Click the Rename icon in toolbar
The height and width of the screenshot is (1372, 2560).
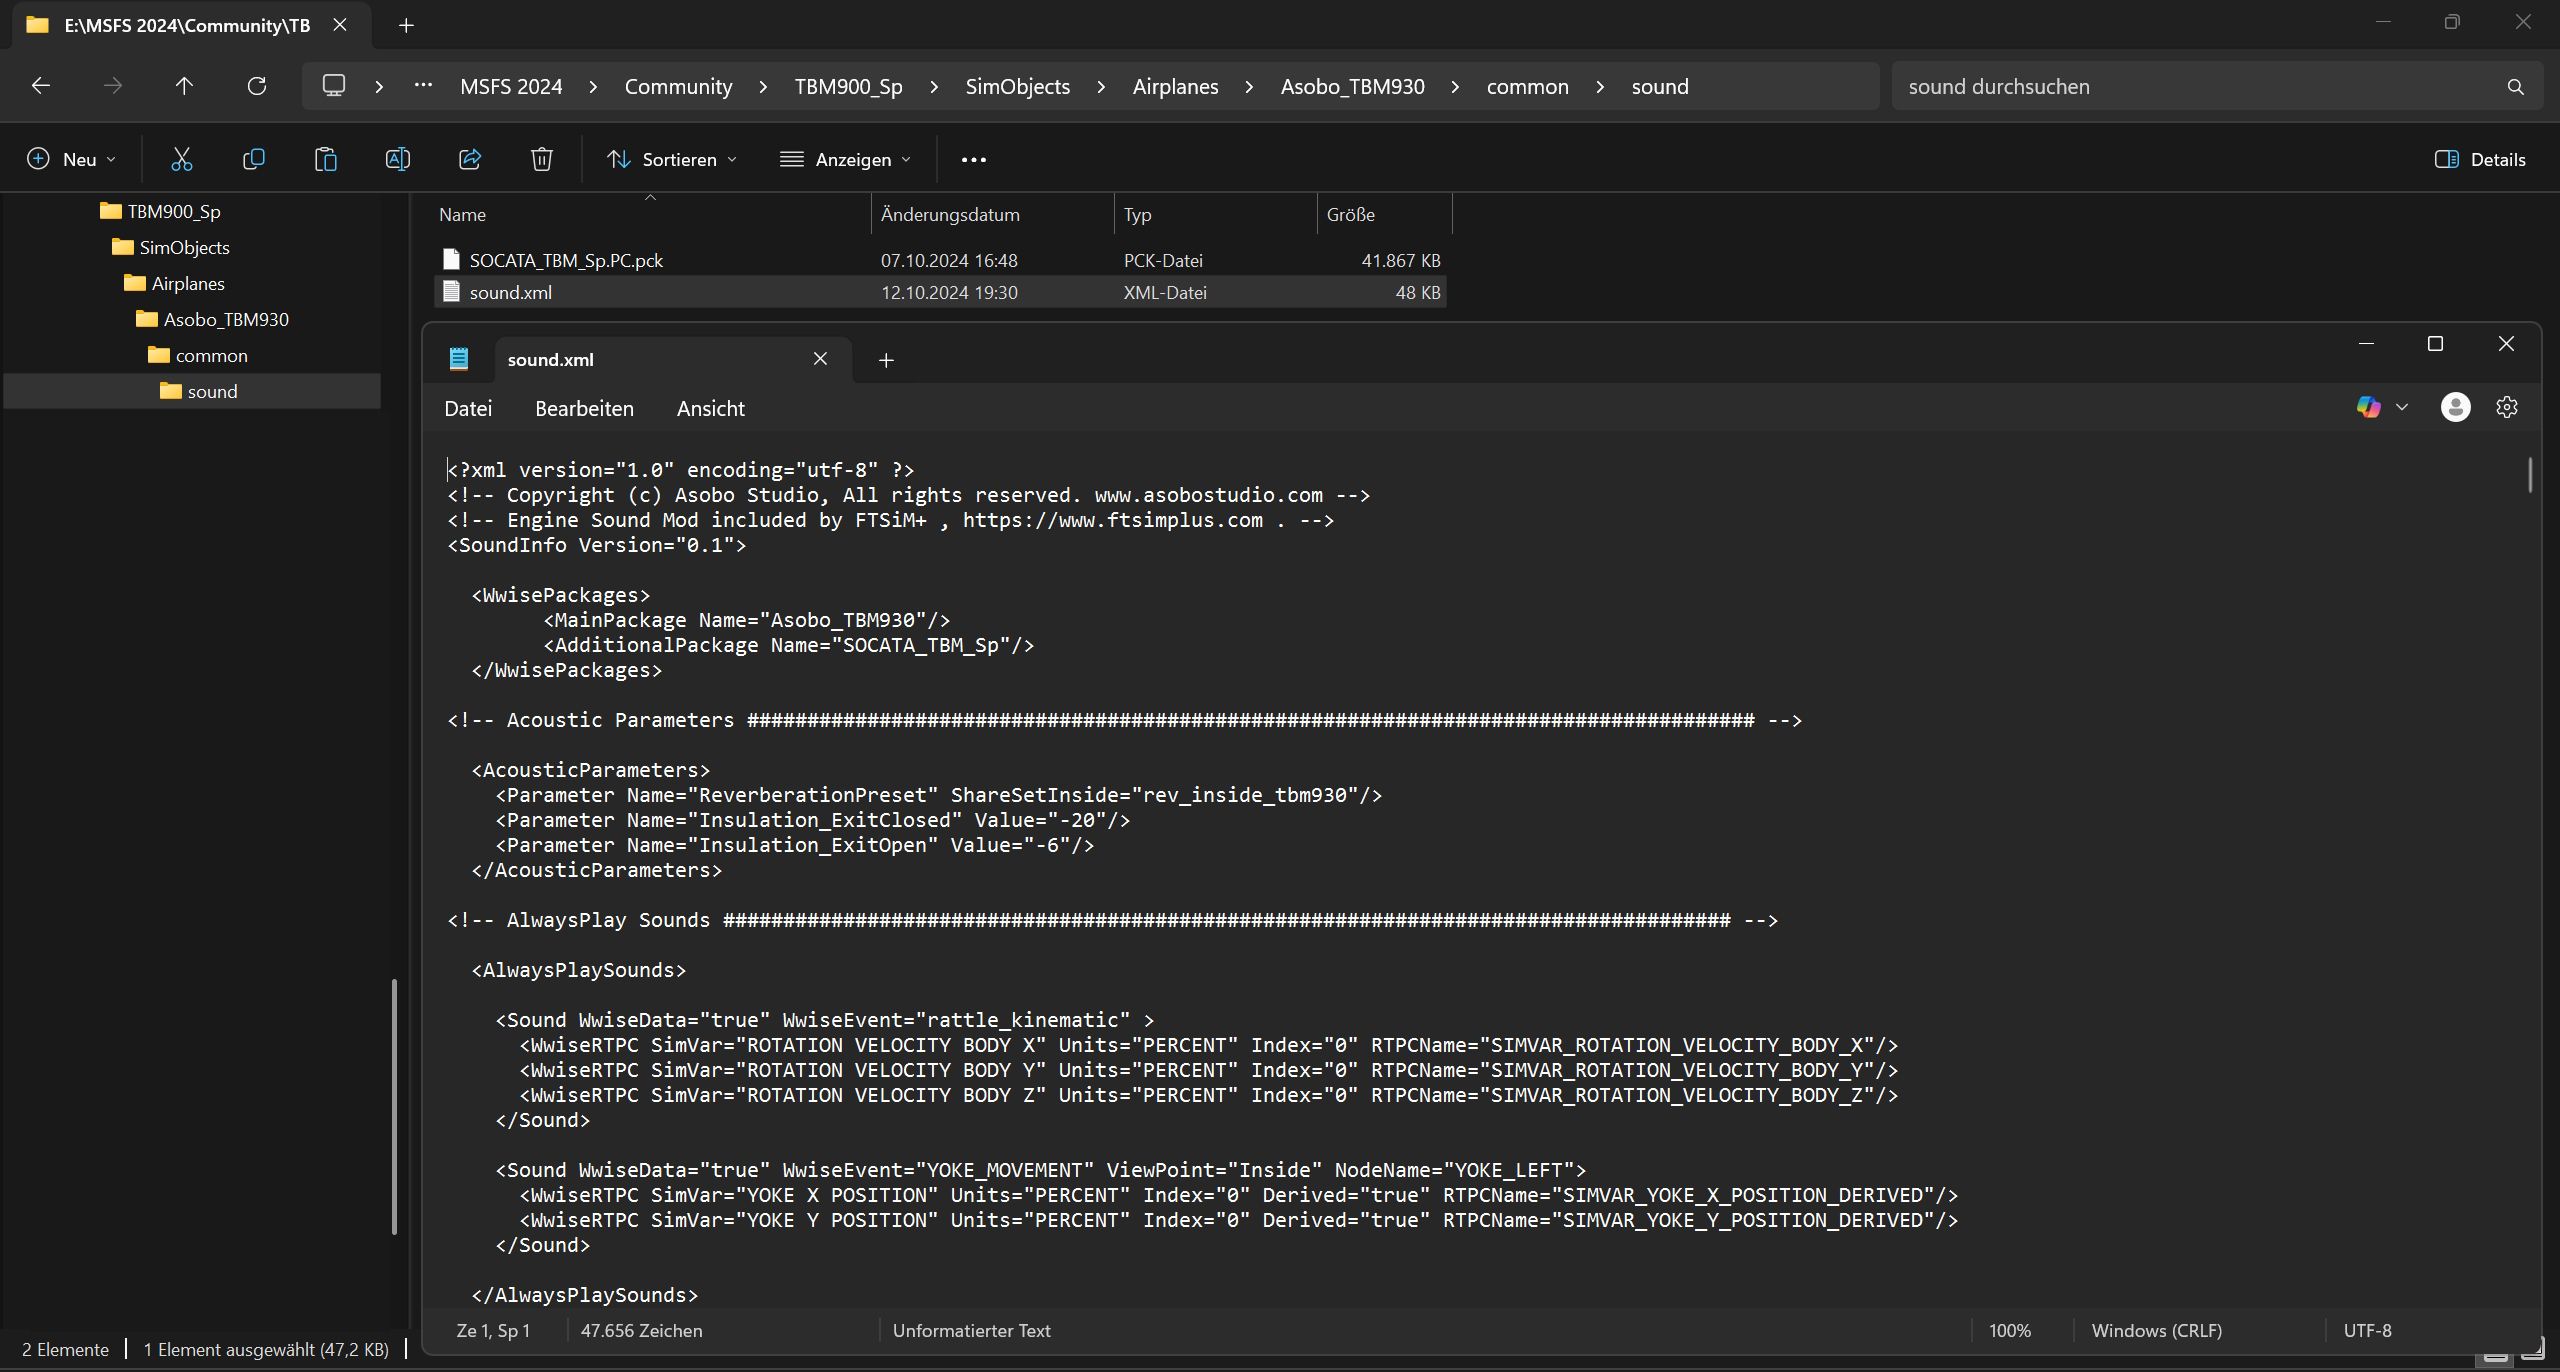pos(397,159)
